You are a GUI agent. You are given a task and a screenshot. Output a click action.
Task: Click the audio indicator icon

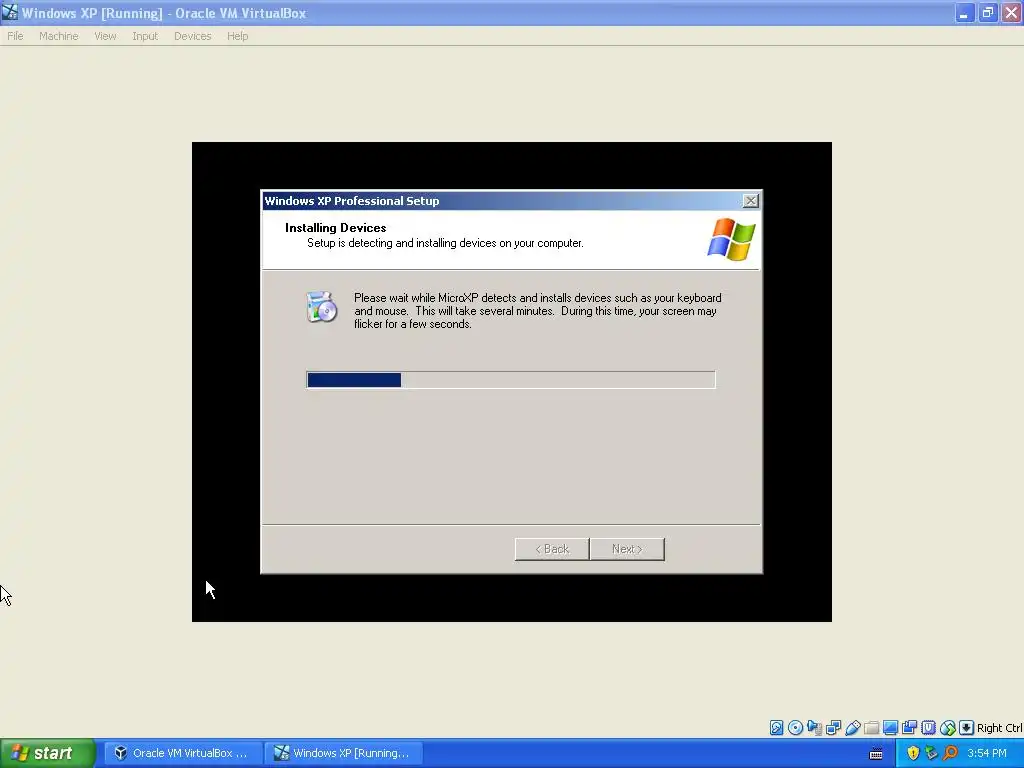[814, 728]
